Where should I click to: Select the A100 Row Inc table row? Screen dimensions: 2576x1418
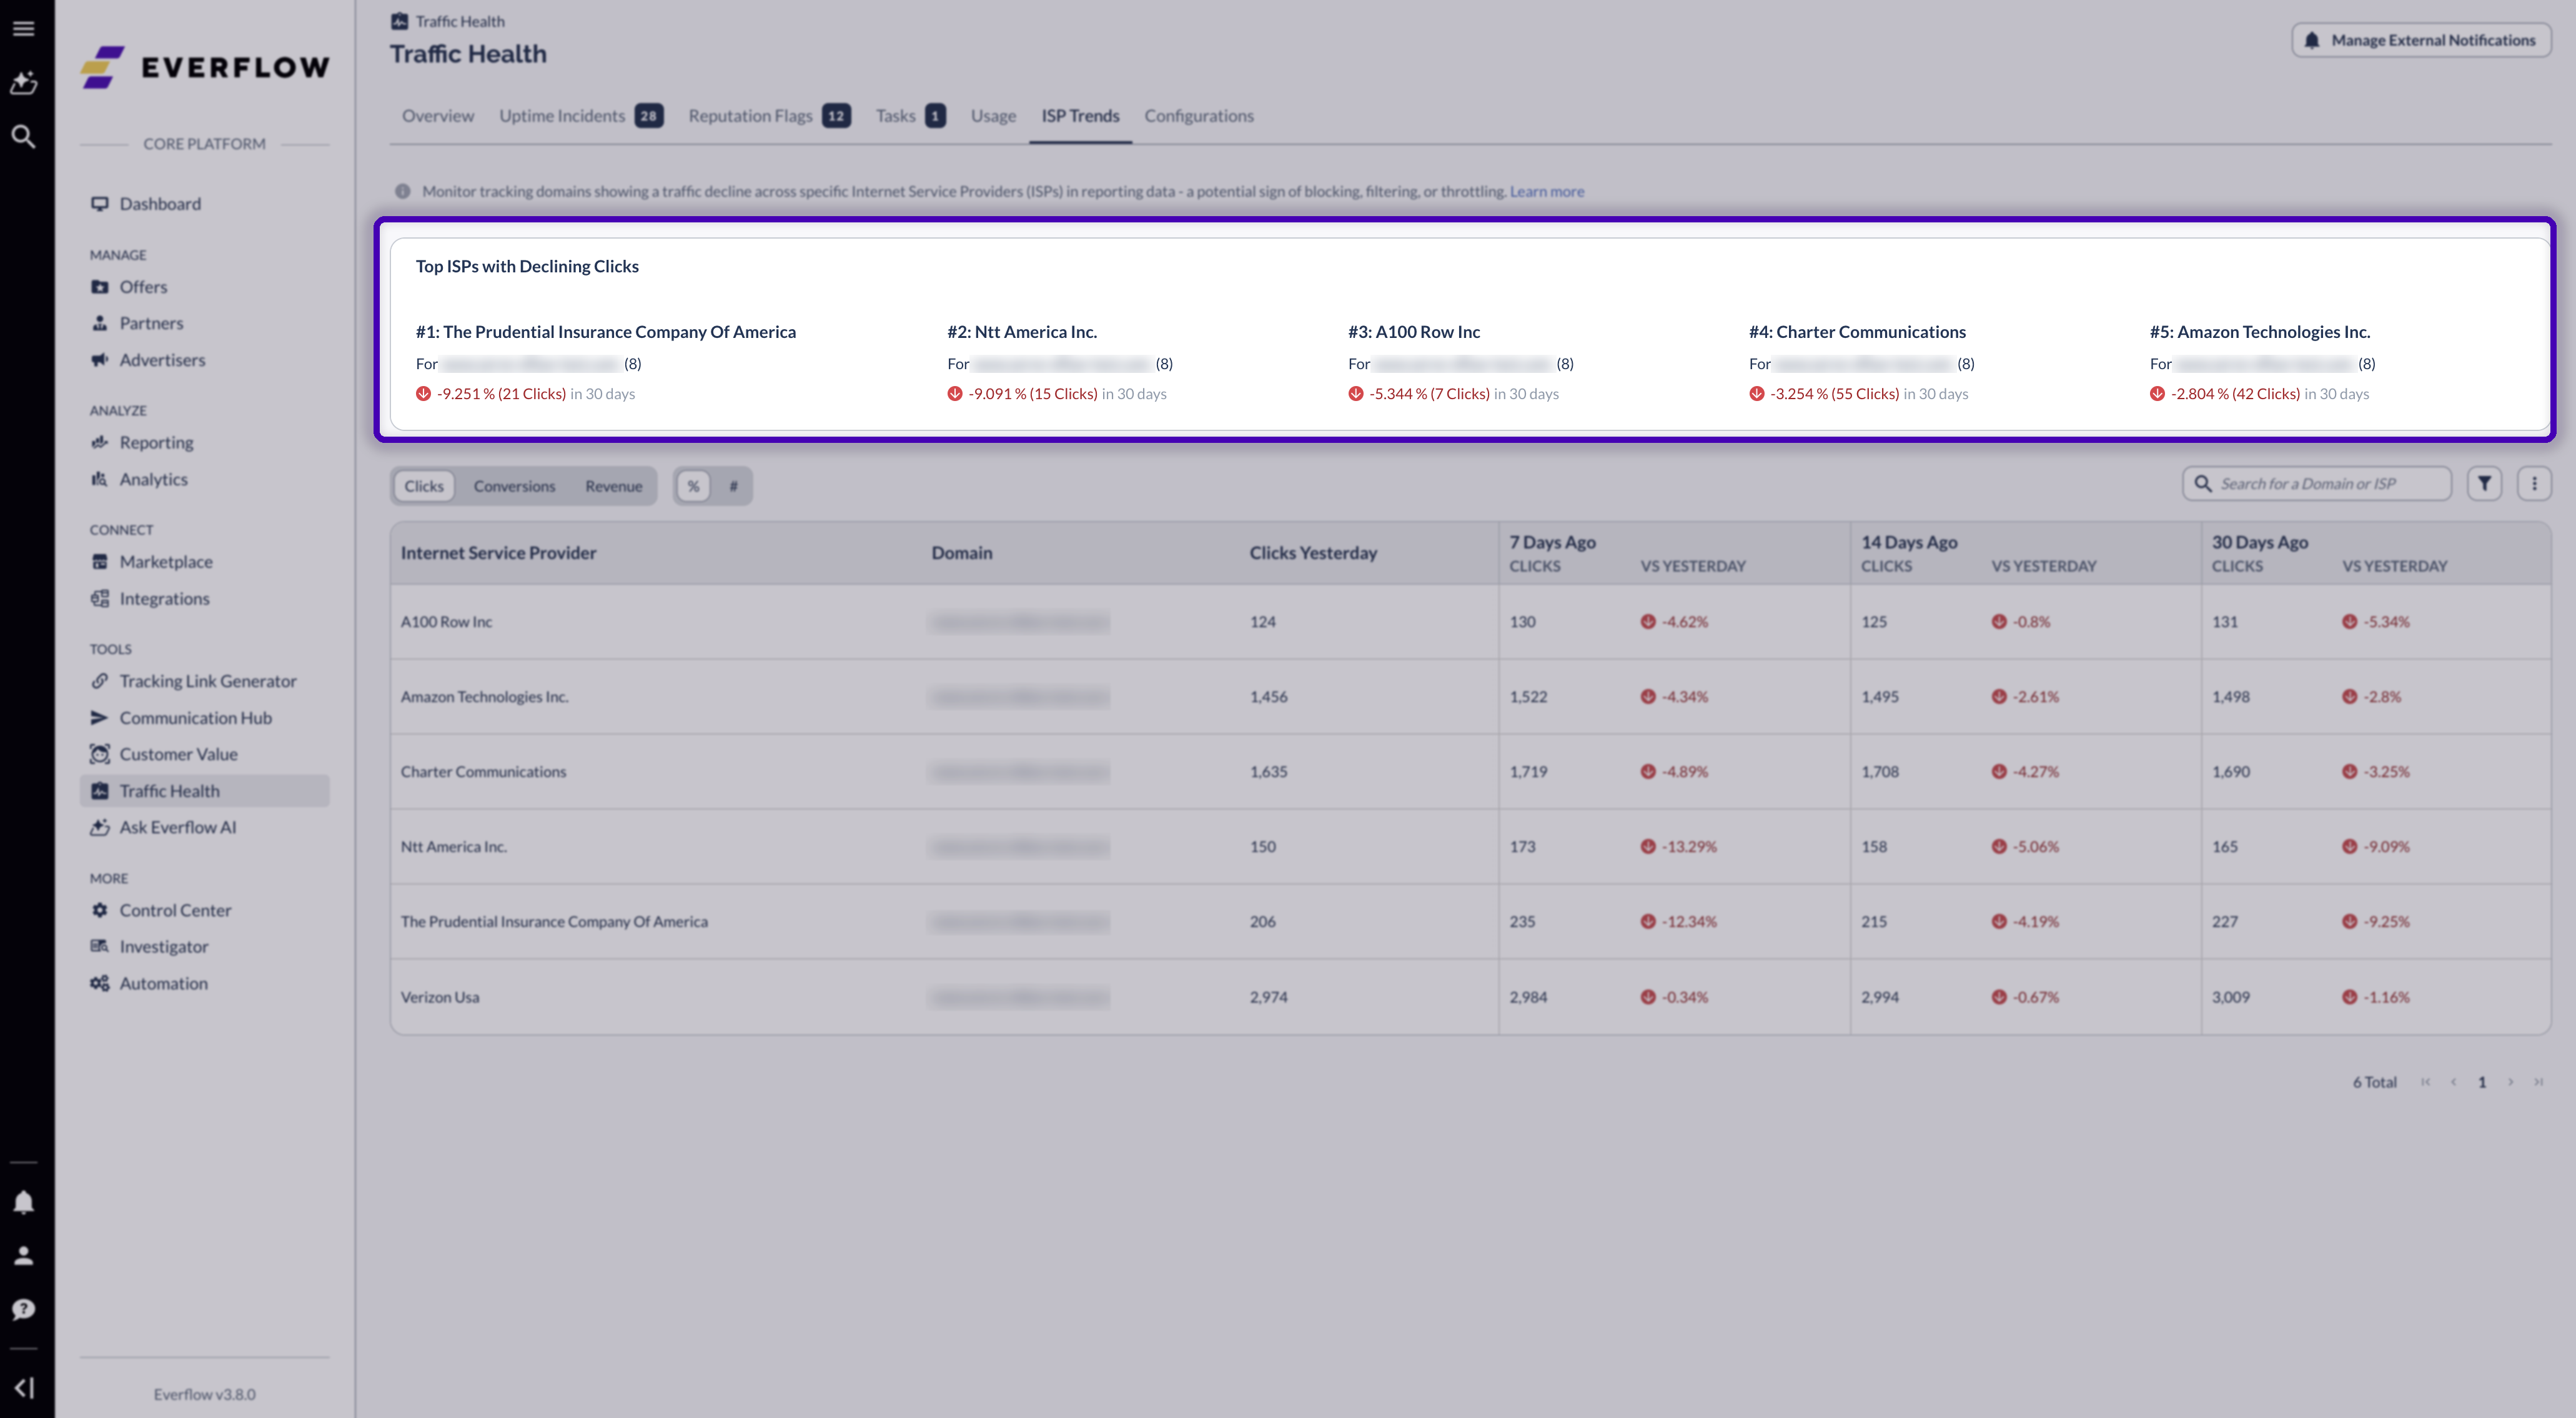1470,622
